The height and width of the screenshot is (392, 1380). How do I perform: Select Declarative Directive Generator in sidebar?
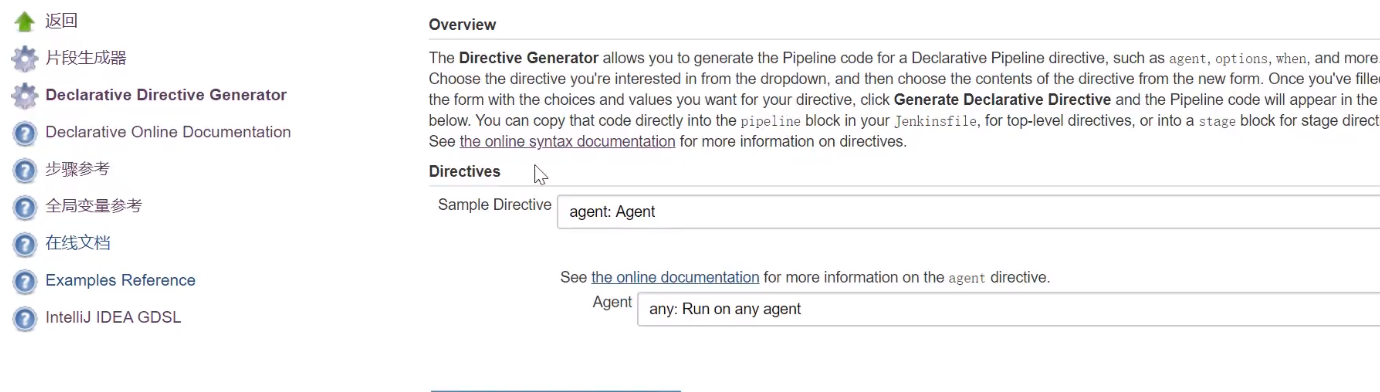coord(166,95)
